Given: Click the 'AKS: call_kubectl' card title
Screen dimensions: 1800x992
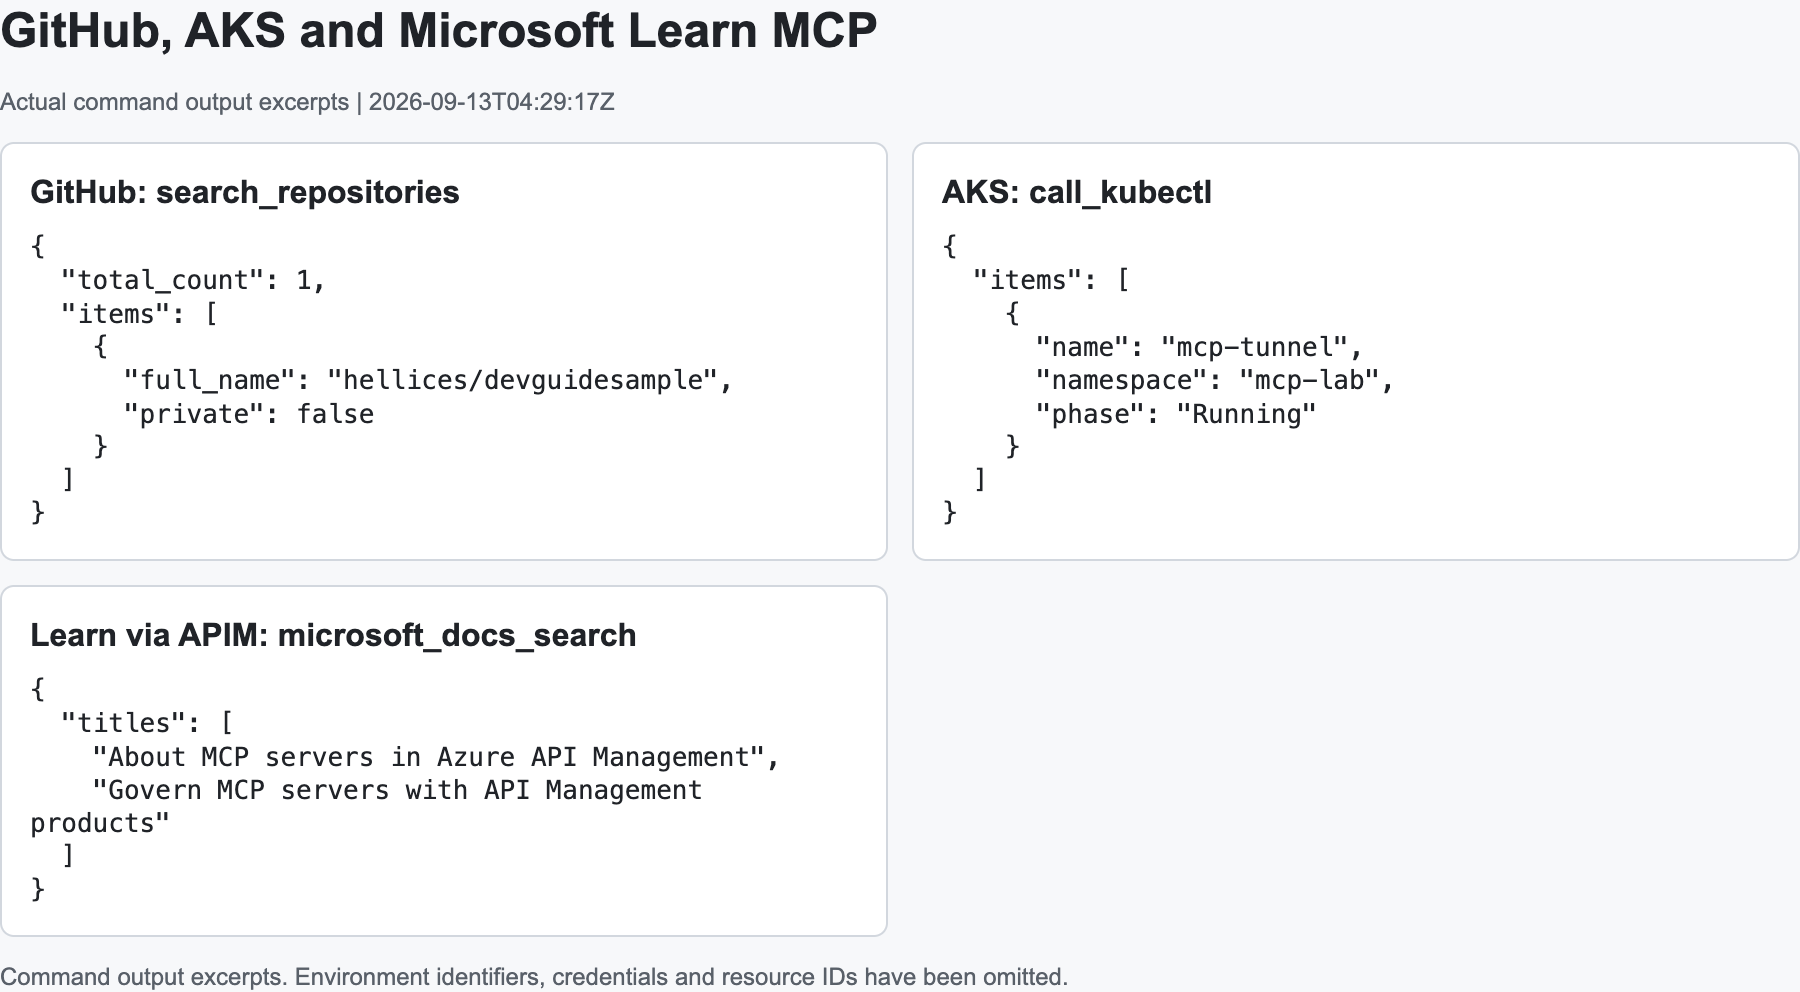Looking at the screenshot, I should pos(1077,192).
